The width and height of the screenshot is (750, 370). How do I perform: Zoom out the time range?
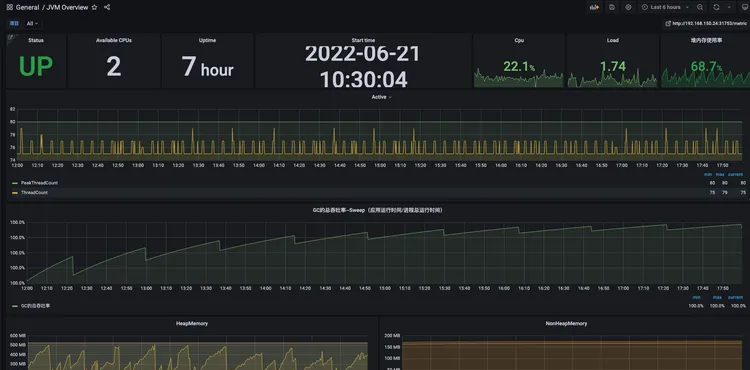point(700,7)
